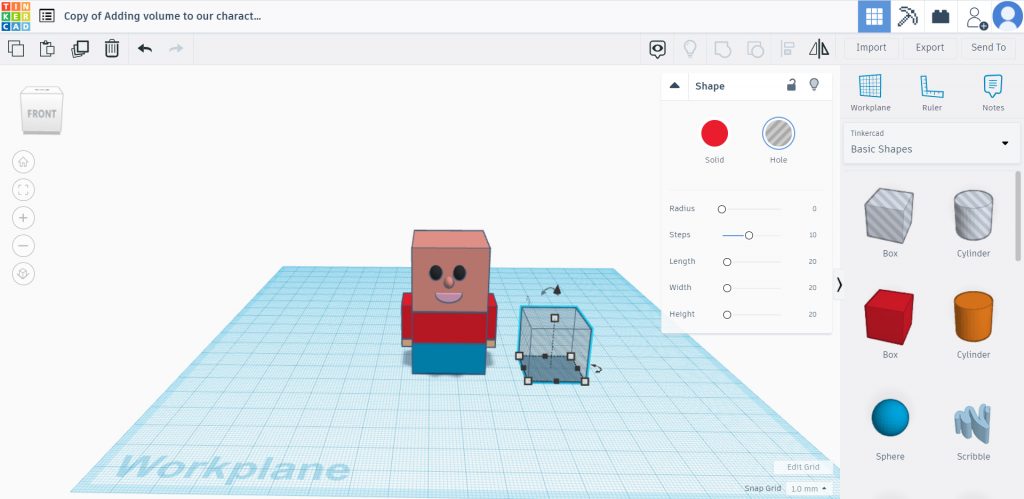The height and width of the screenshot is (499, 1024).
Task: Click the Height slider handle
Action: (x=727, y=315)
